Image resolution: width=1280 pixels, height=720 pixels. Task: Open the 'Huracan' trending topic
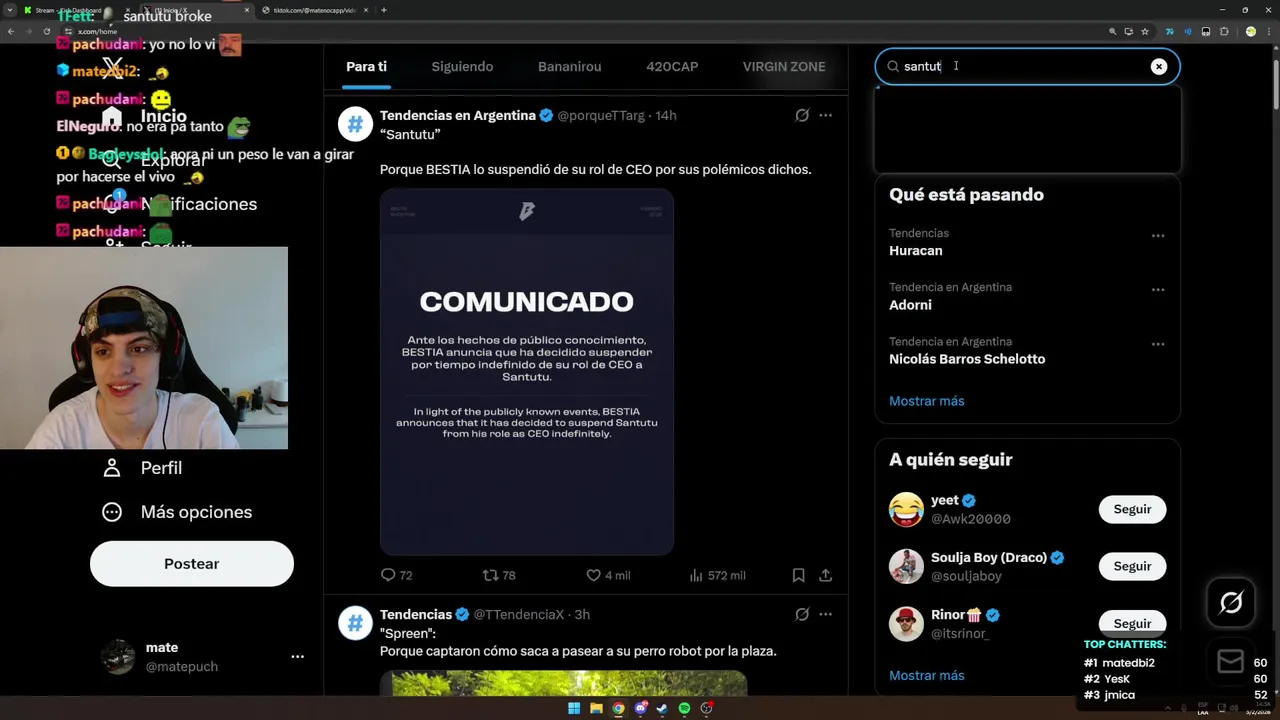click(915, 251)
